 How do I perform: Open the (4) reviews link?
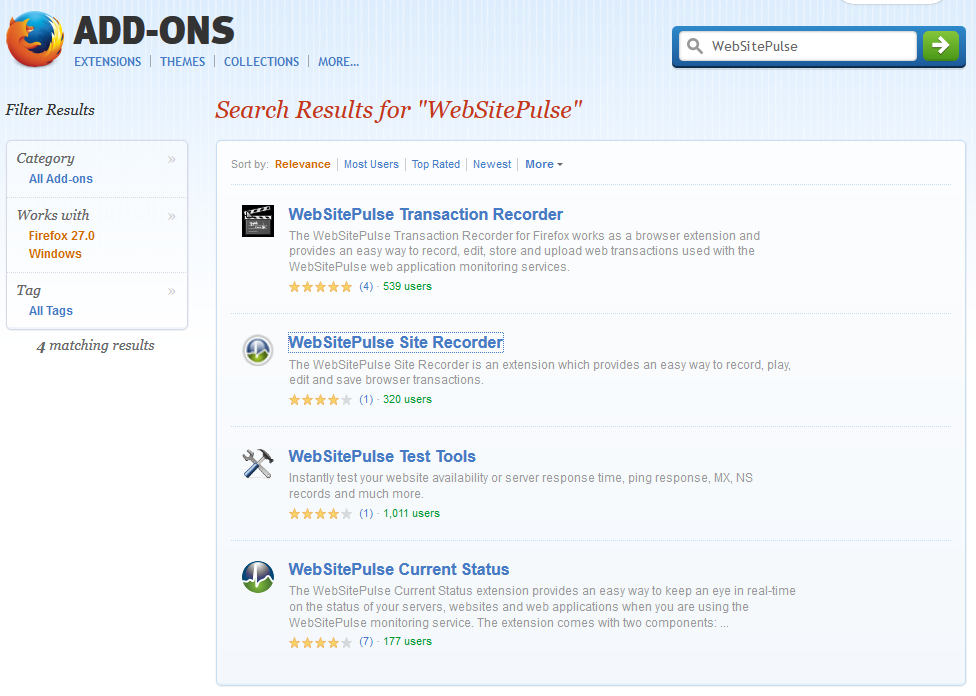[366, 286]
